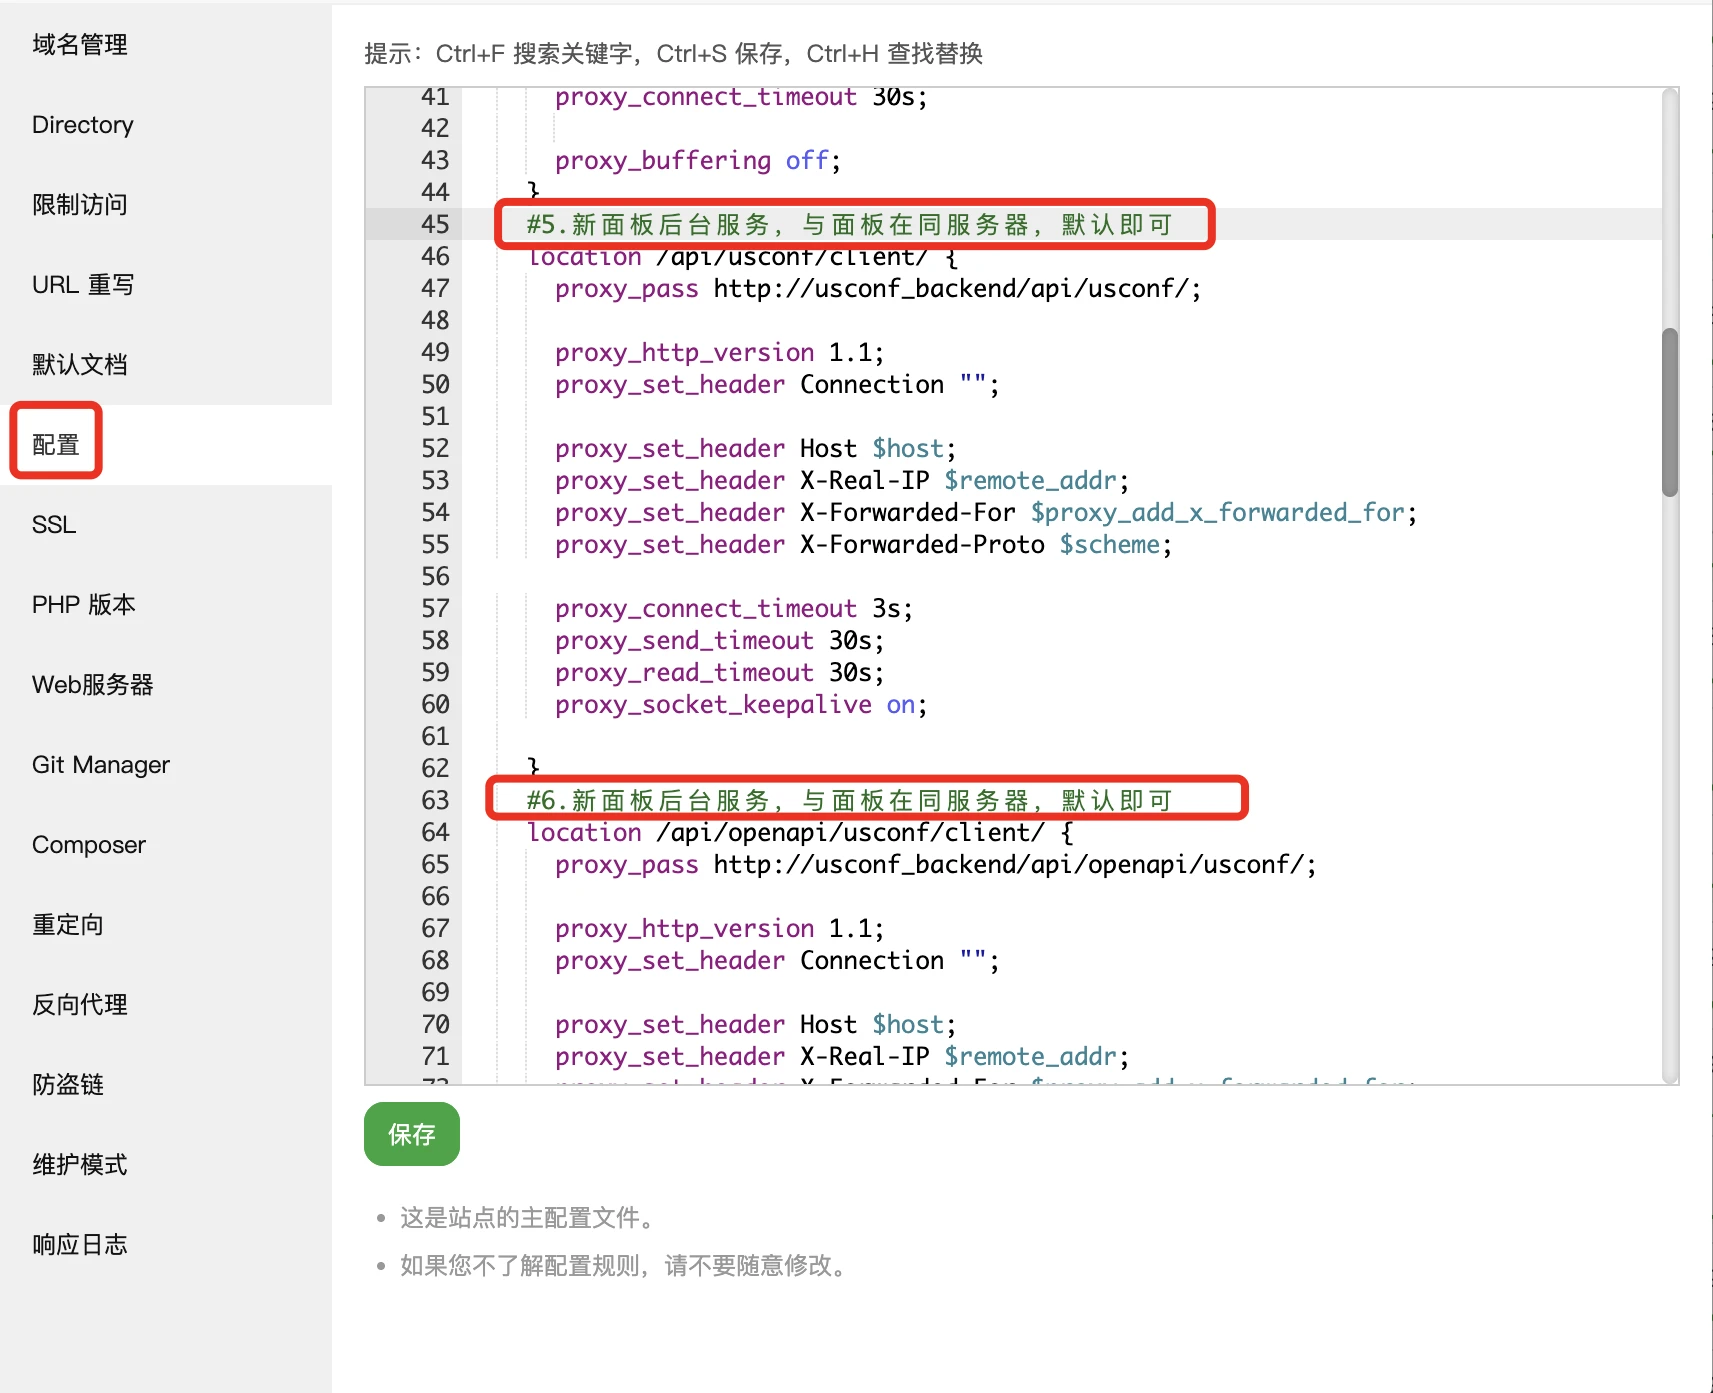1713x1393 pixels.
Task: Click the proxy_read_timeout 30s line
Action: point(720,672)
